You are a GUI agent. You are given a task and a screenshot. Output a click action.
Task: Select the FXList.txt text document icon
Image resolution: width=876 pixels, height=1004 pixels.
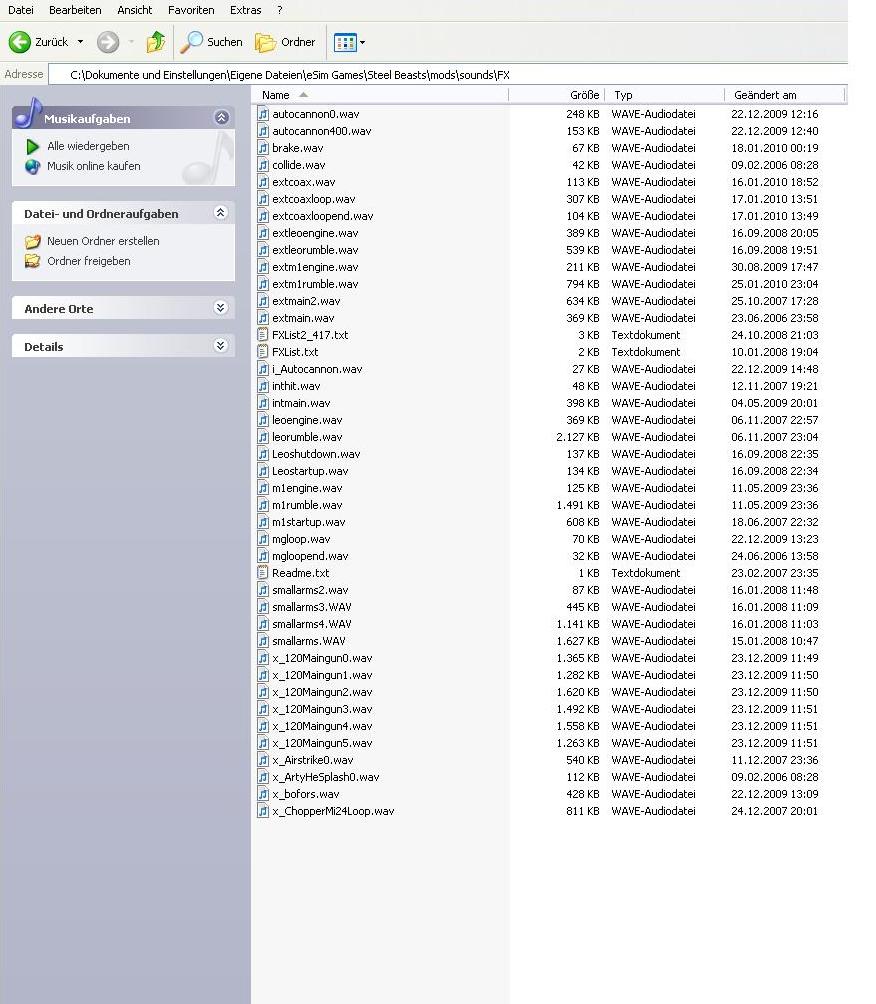[264, 352]
